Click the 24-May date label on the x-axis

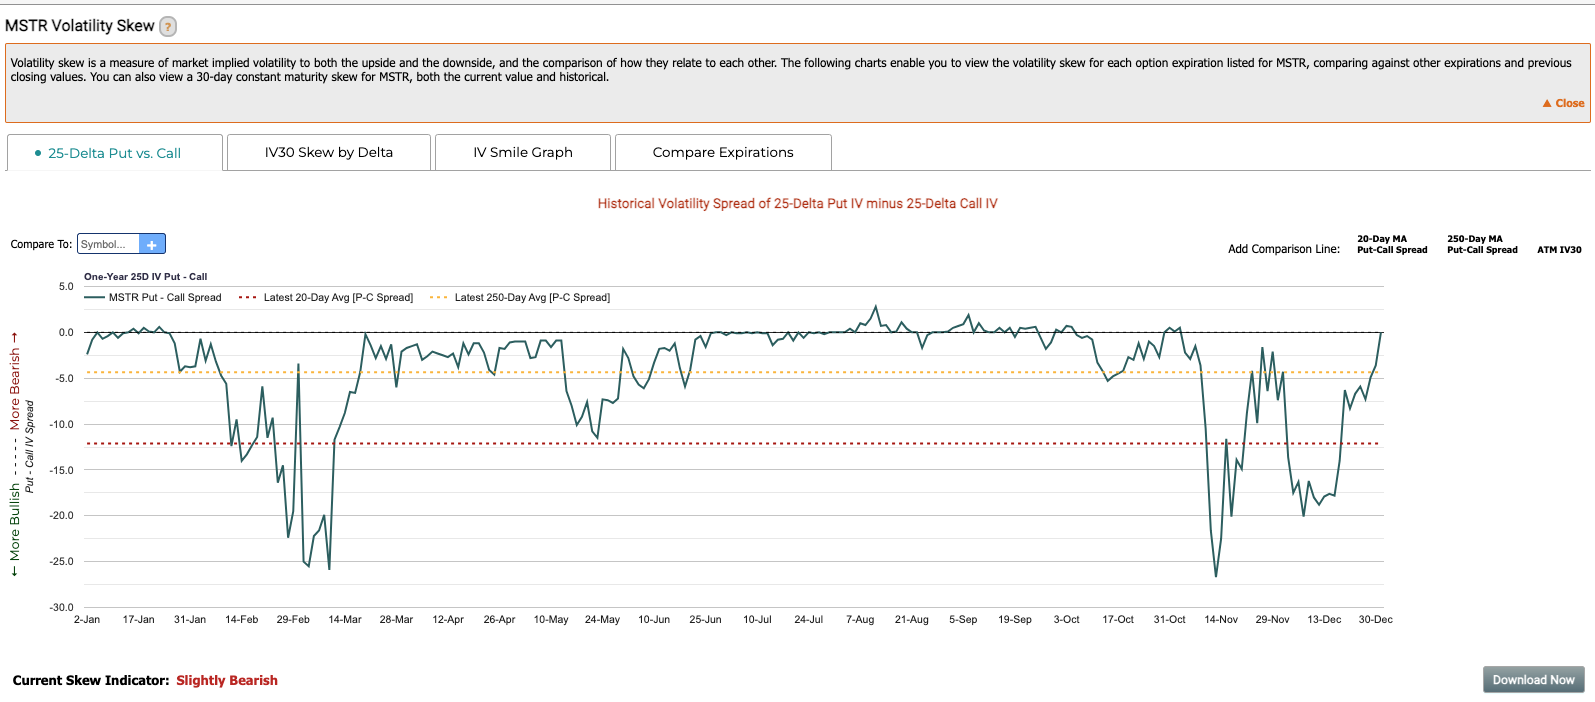602,620
